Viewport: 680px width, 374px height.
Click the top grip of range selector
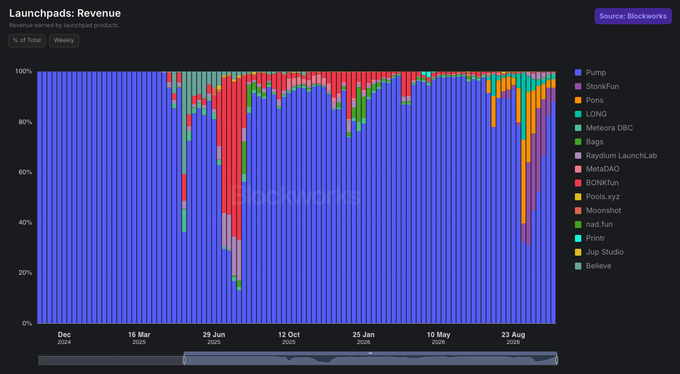click(x=370, y=354)
